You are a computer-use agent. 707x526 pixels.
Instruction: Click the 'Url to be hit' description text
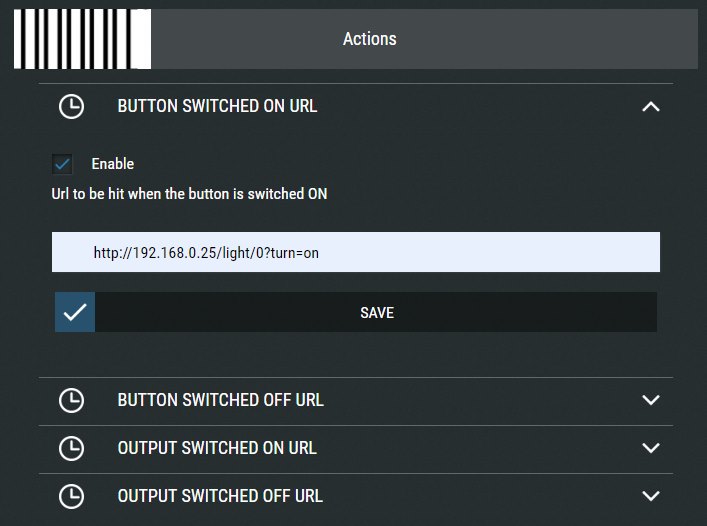coord(189,194)
